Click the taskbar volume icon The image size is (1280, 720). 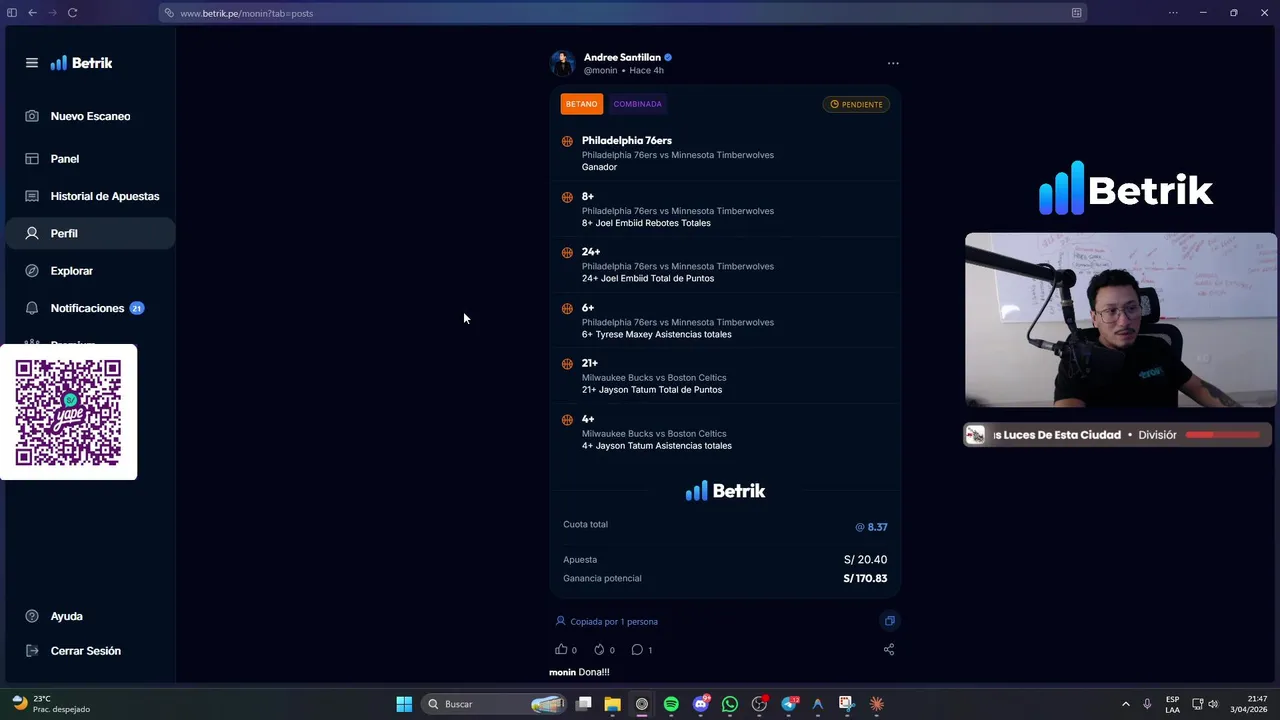coord(1213,704)
